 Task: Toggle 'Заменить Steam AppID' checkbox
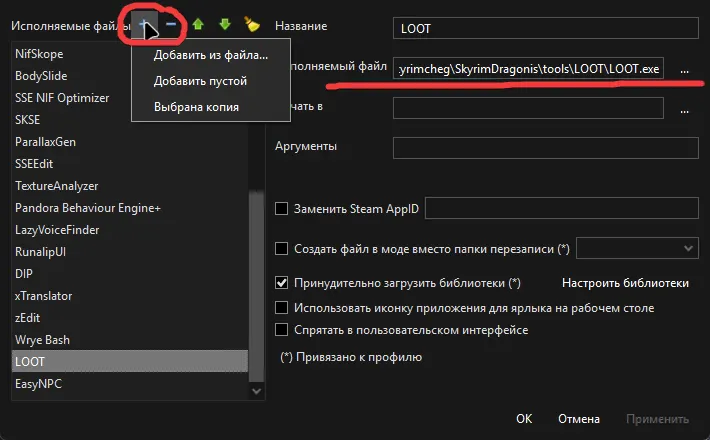pyautogui.click(x=281, y=209)
